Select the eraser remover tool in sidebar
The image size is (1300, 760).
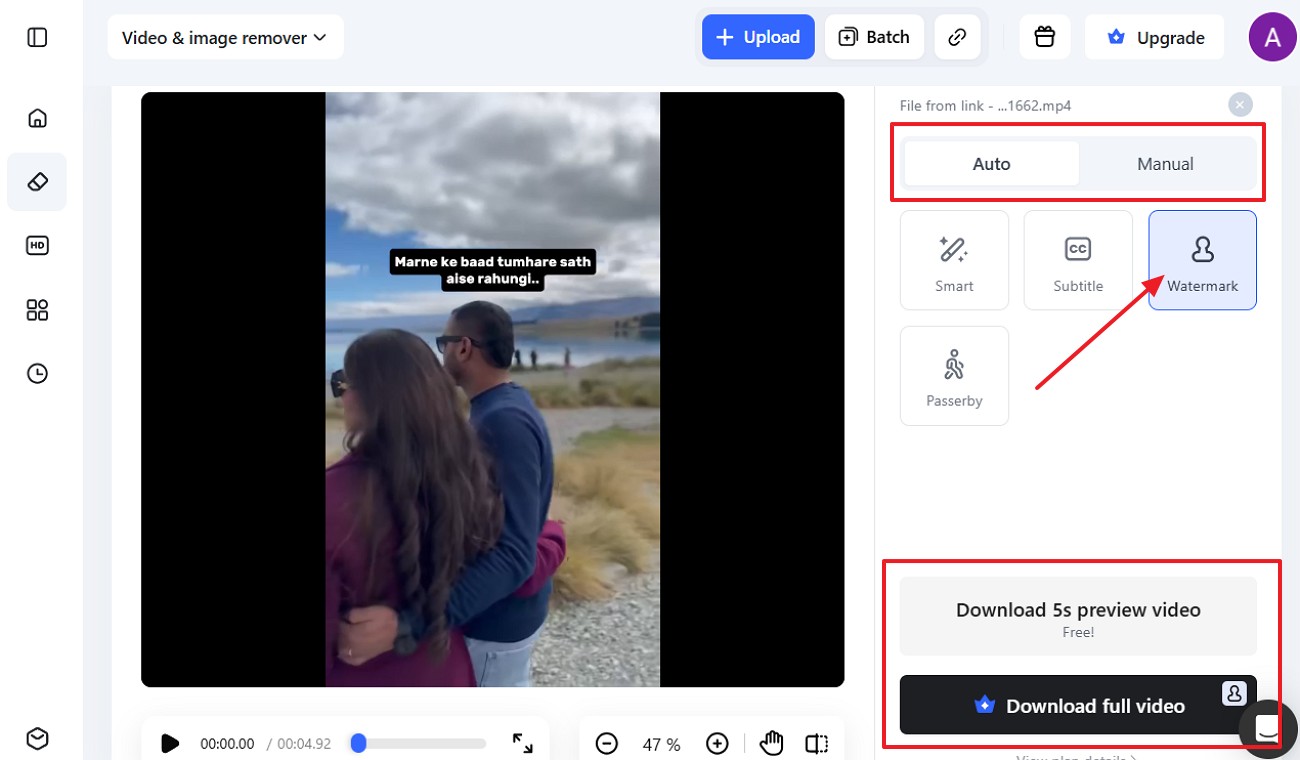pyautogui.click(x=37, y=182)
